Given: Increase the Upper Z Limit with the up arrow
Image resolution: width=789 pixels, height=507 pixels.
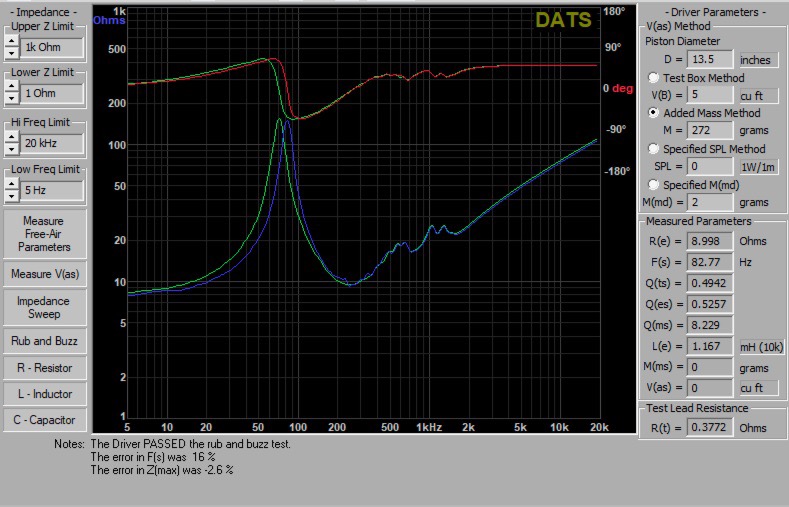Looking at the screenshot, I should click(x=11, y=41).
